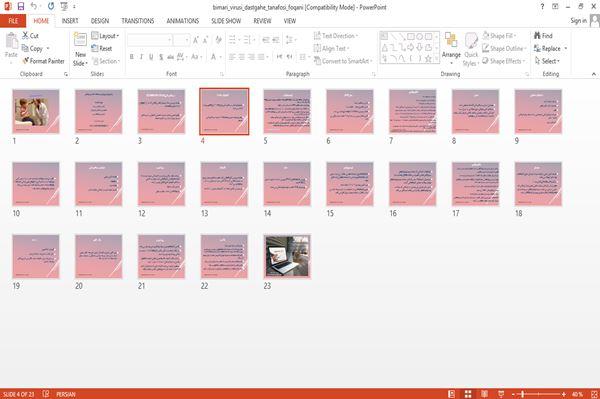This screenshot has width=600, height=399.
Task: Click the Undo arrow icon
Action: point(34,6)
